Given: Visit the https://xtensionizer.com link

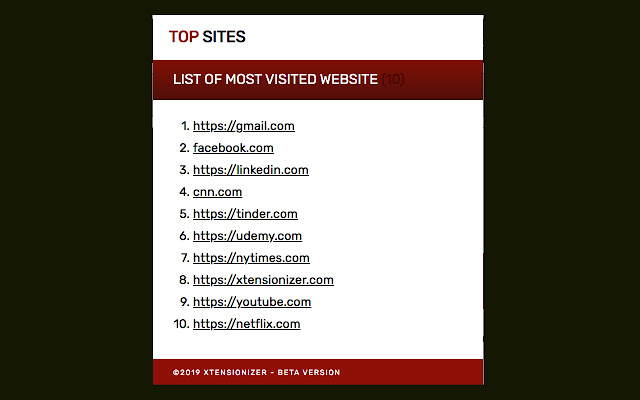Looking at the screenshot, I should (x=263, y=280).
